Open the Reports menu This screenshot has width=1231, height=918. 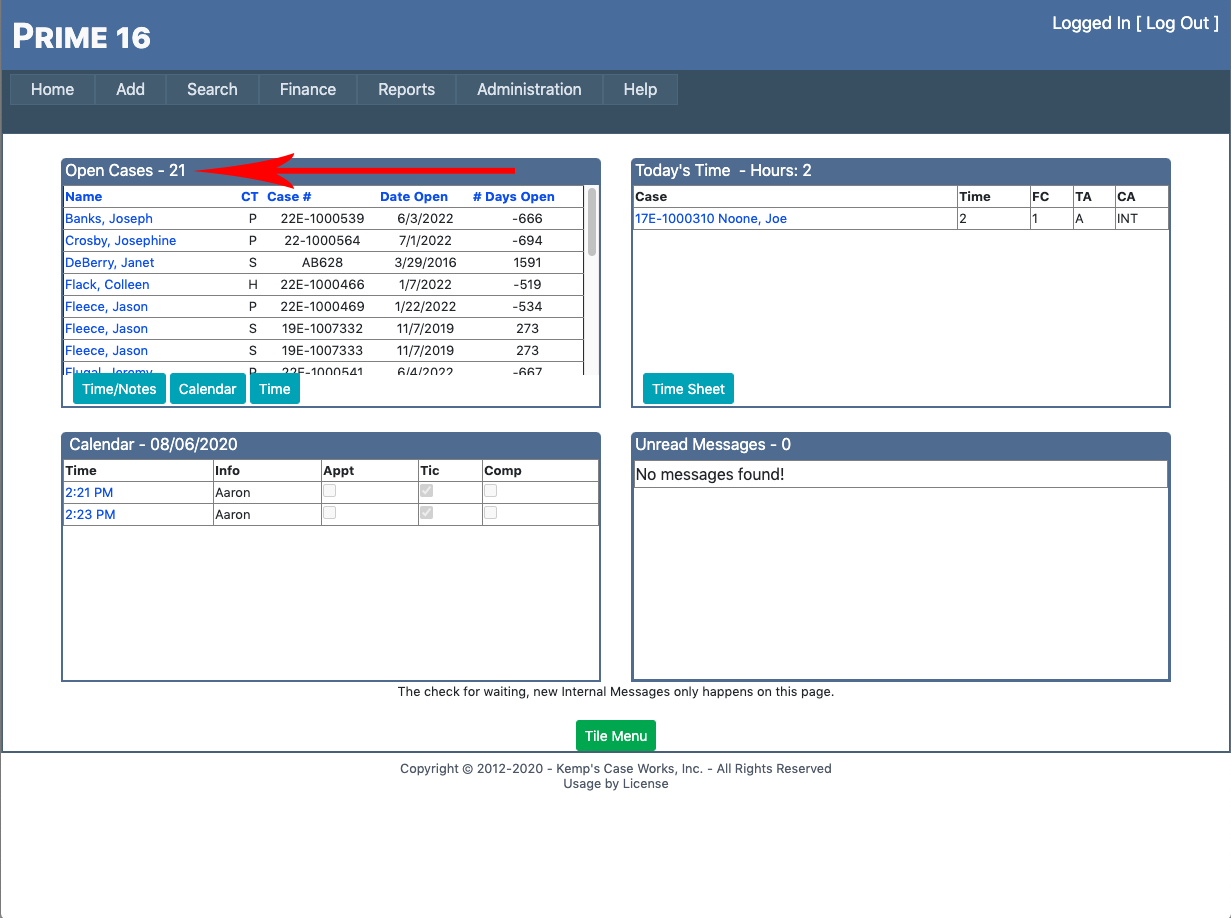tap(406, 89)
